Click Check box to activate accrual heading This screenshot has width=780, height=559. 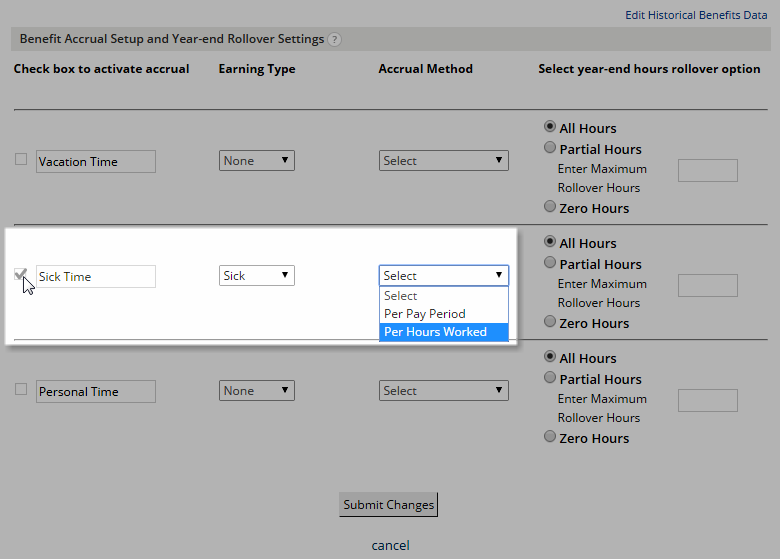coord(101,69)
